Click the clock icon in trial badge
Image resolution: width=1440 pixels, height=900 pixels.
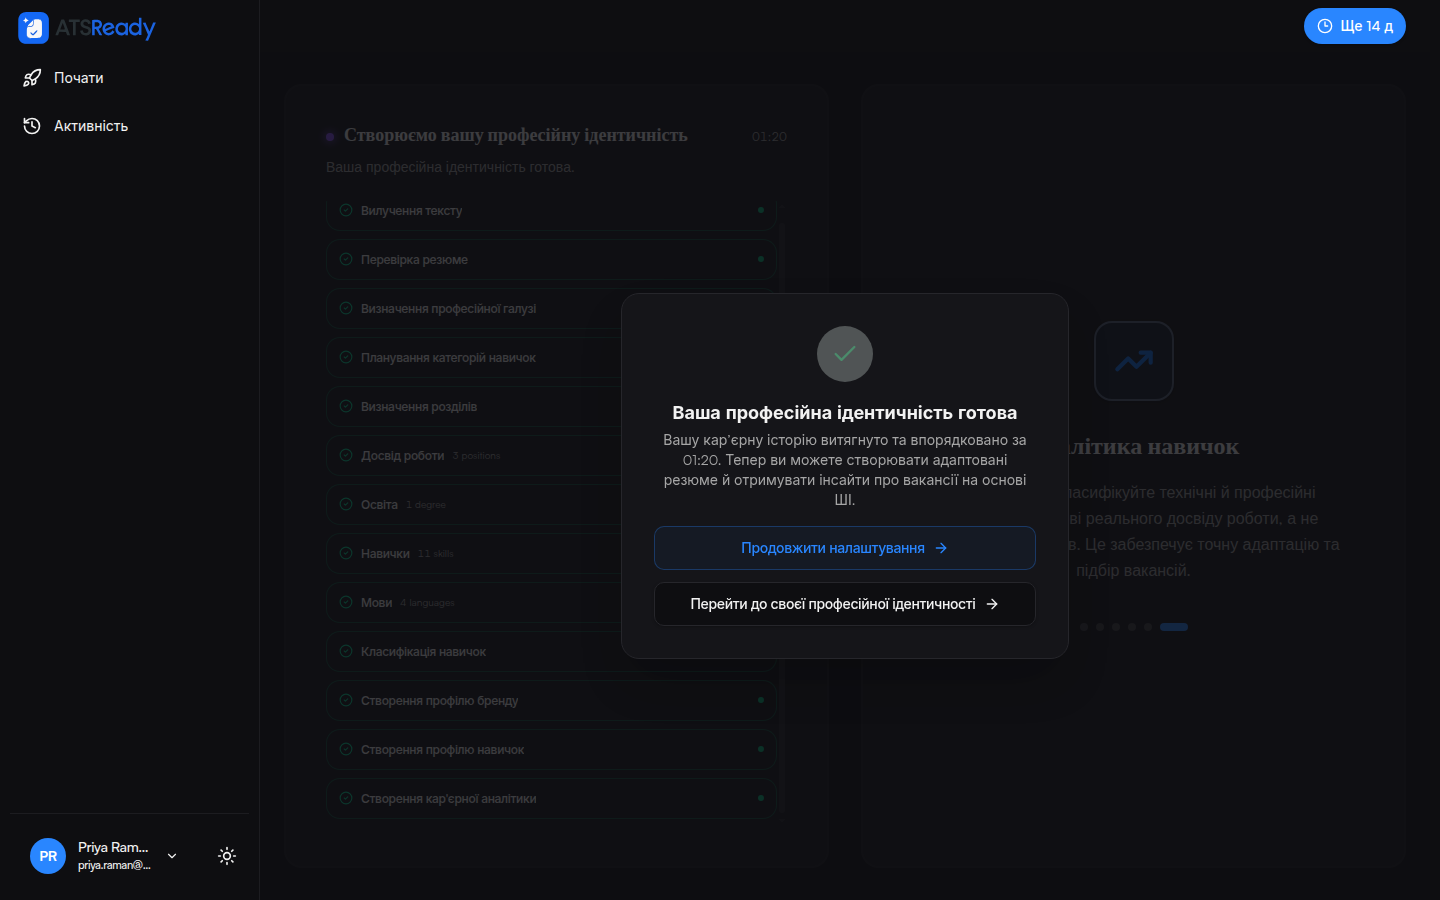pyautogui.click(x=1325, y=26)
